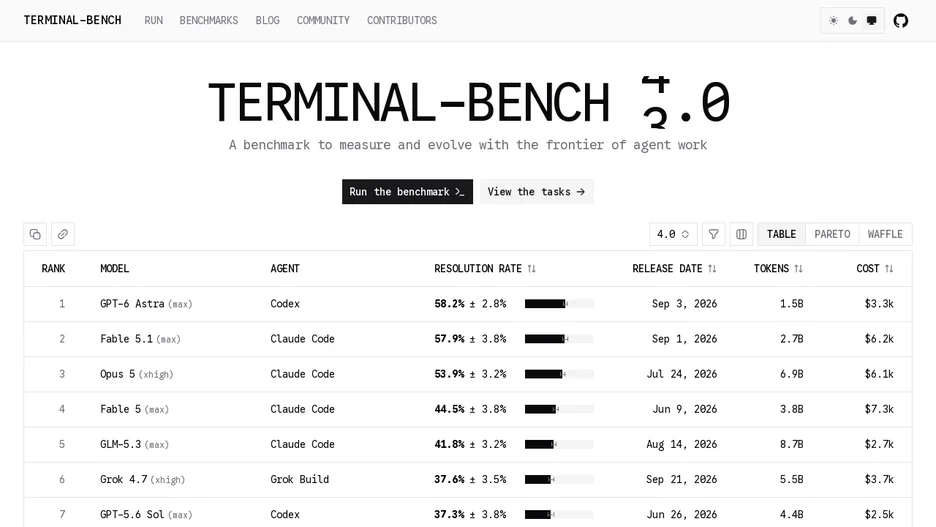Viewport: 936px width, 527px height.
Task: Sort by RELEASE DATE column
Action: 674,269
